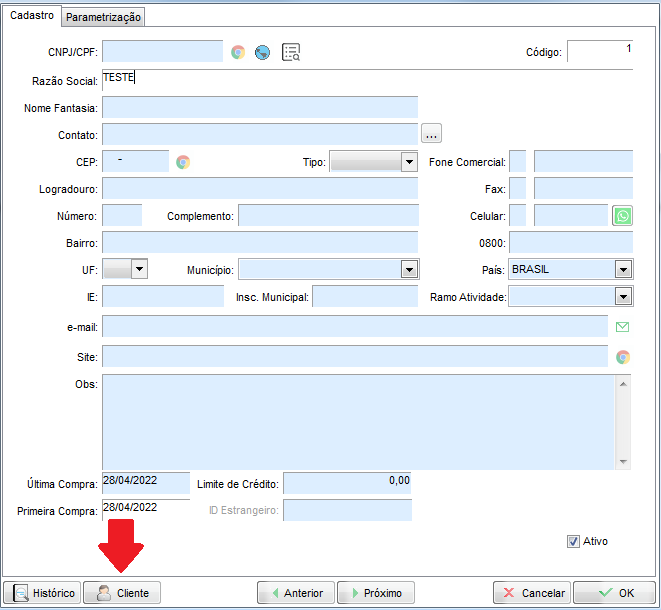The width and height of the screenshot is (661, 610).
Task: Click the Cliente button
Action: pyautogui.click(x=122, y=593)
